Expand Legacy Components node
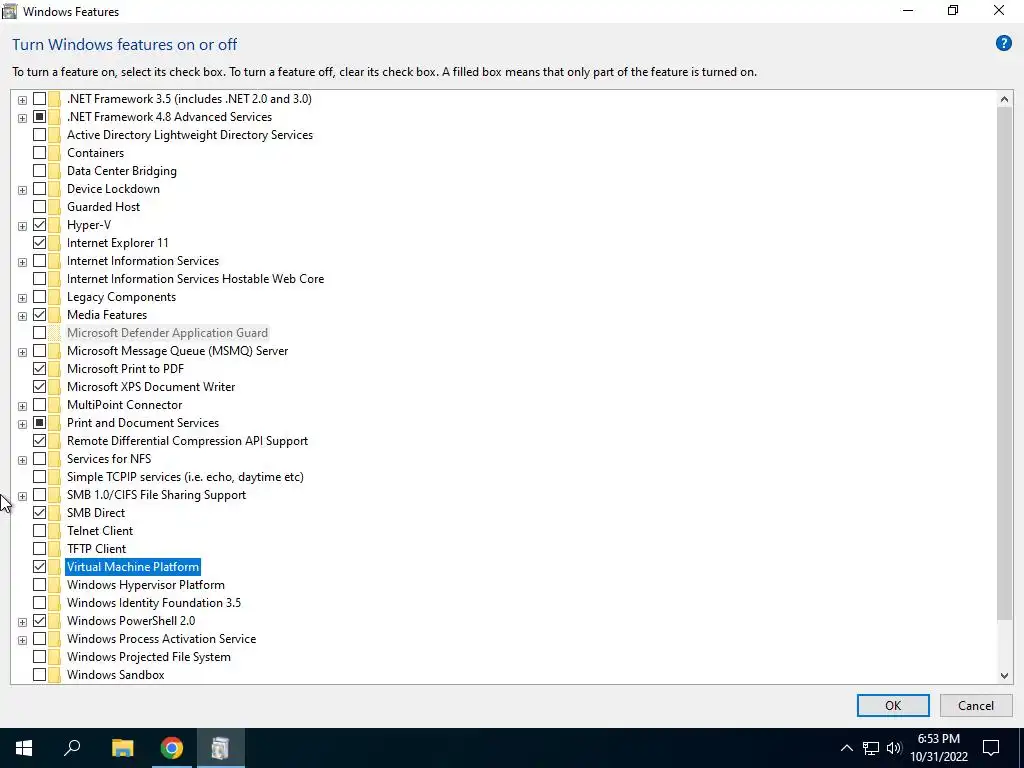Screen dimensions: 1024x768 point(22,298)
